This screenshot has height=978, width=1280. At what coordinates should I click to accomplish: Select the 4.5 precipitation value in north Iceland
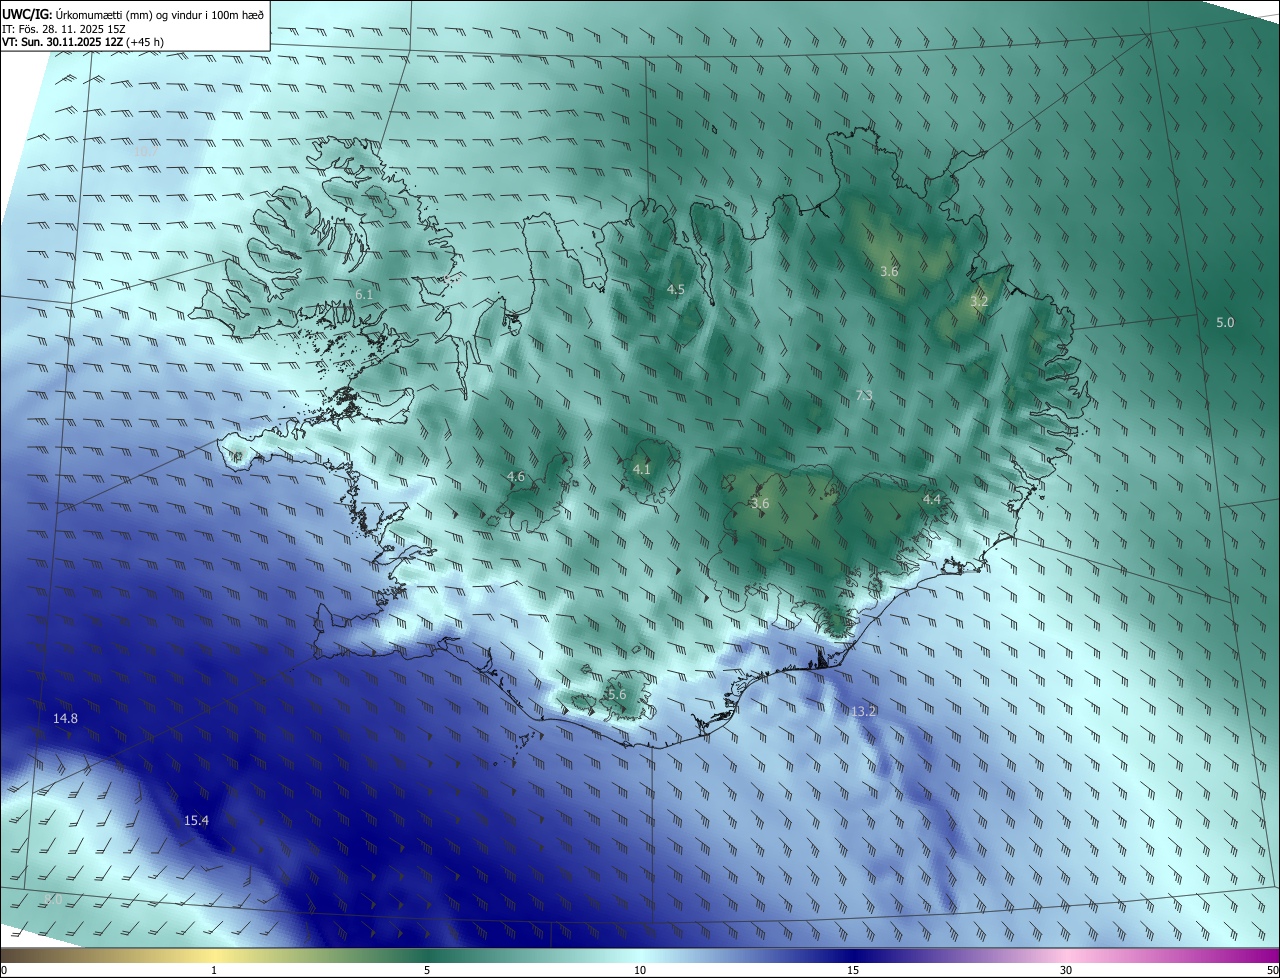coord(676,290)
